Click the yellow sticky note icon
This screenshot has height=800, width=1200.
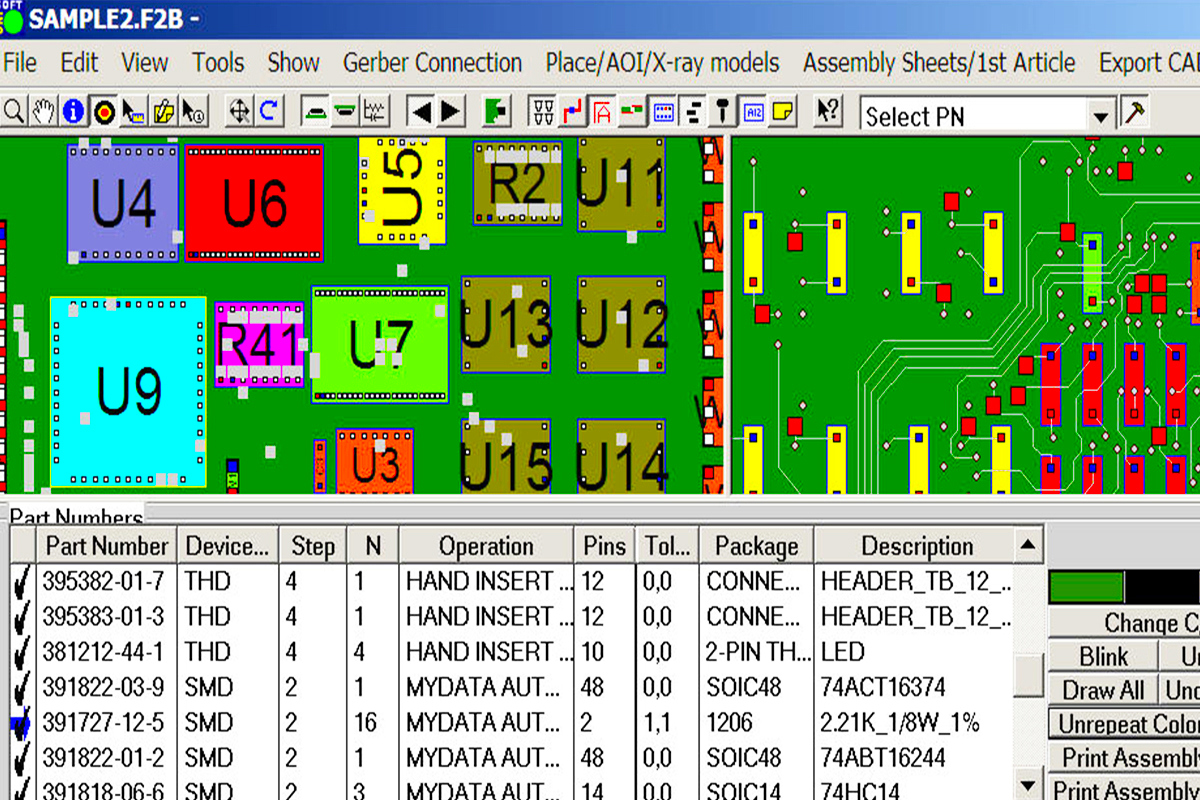click(783, 111)
